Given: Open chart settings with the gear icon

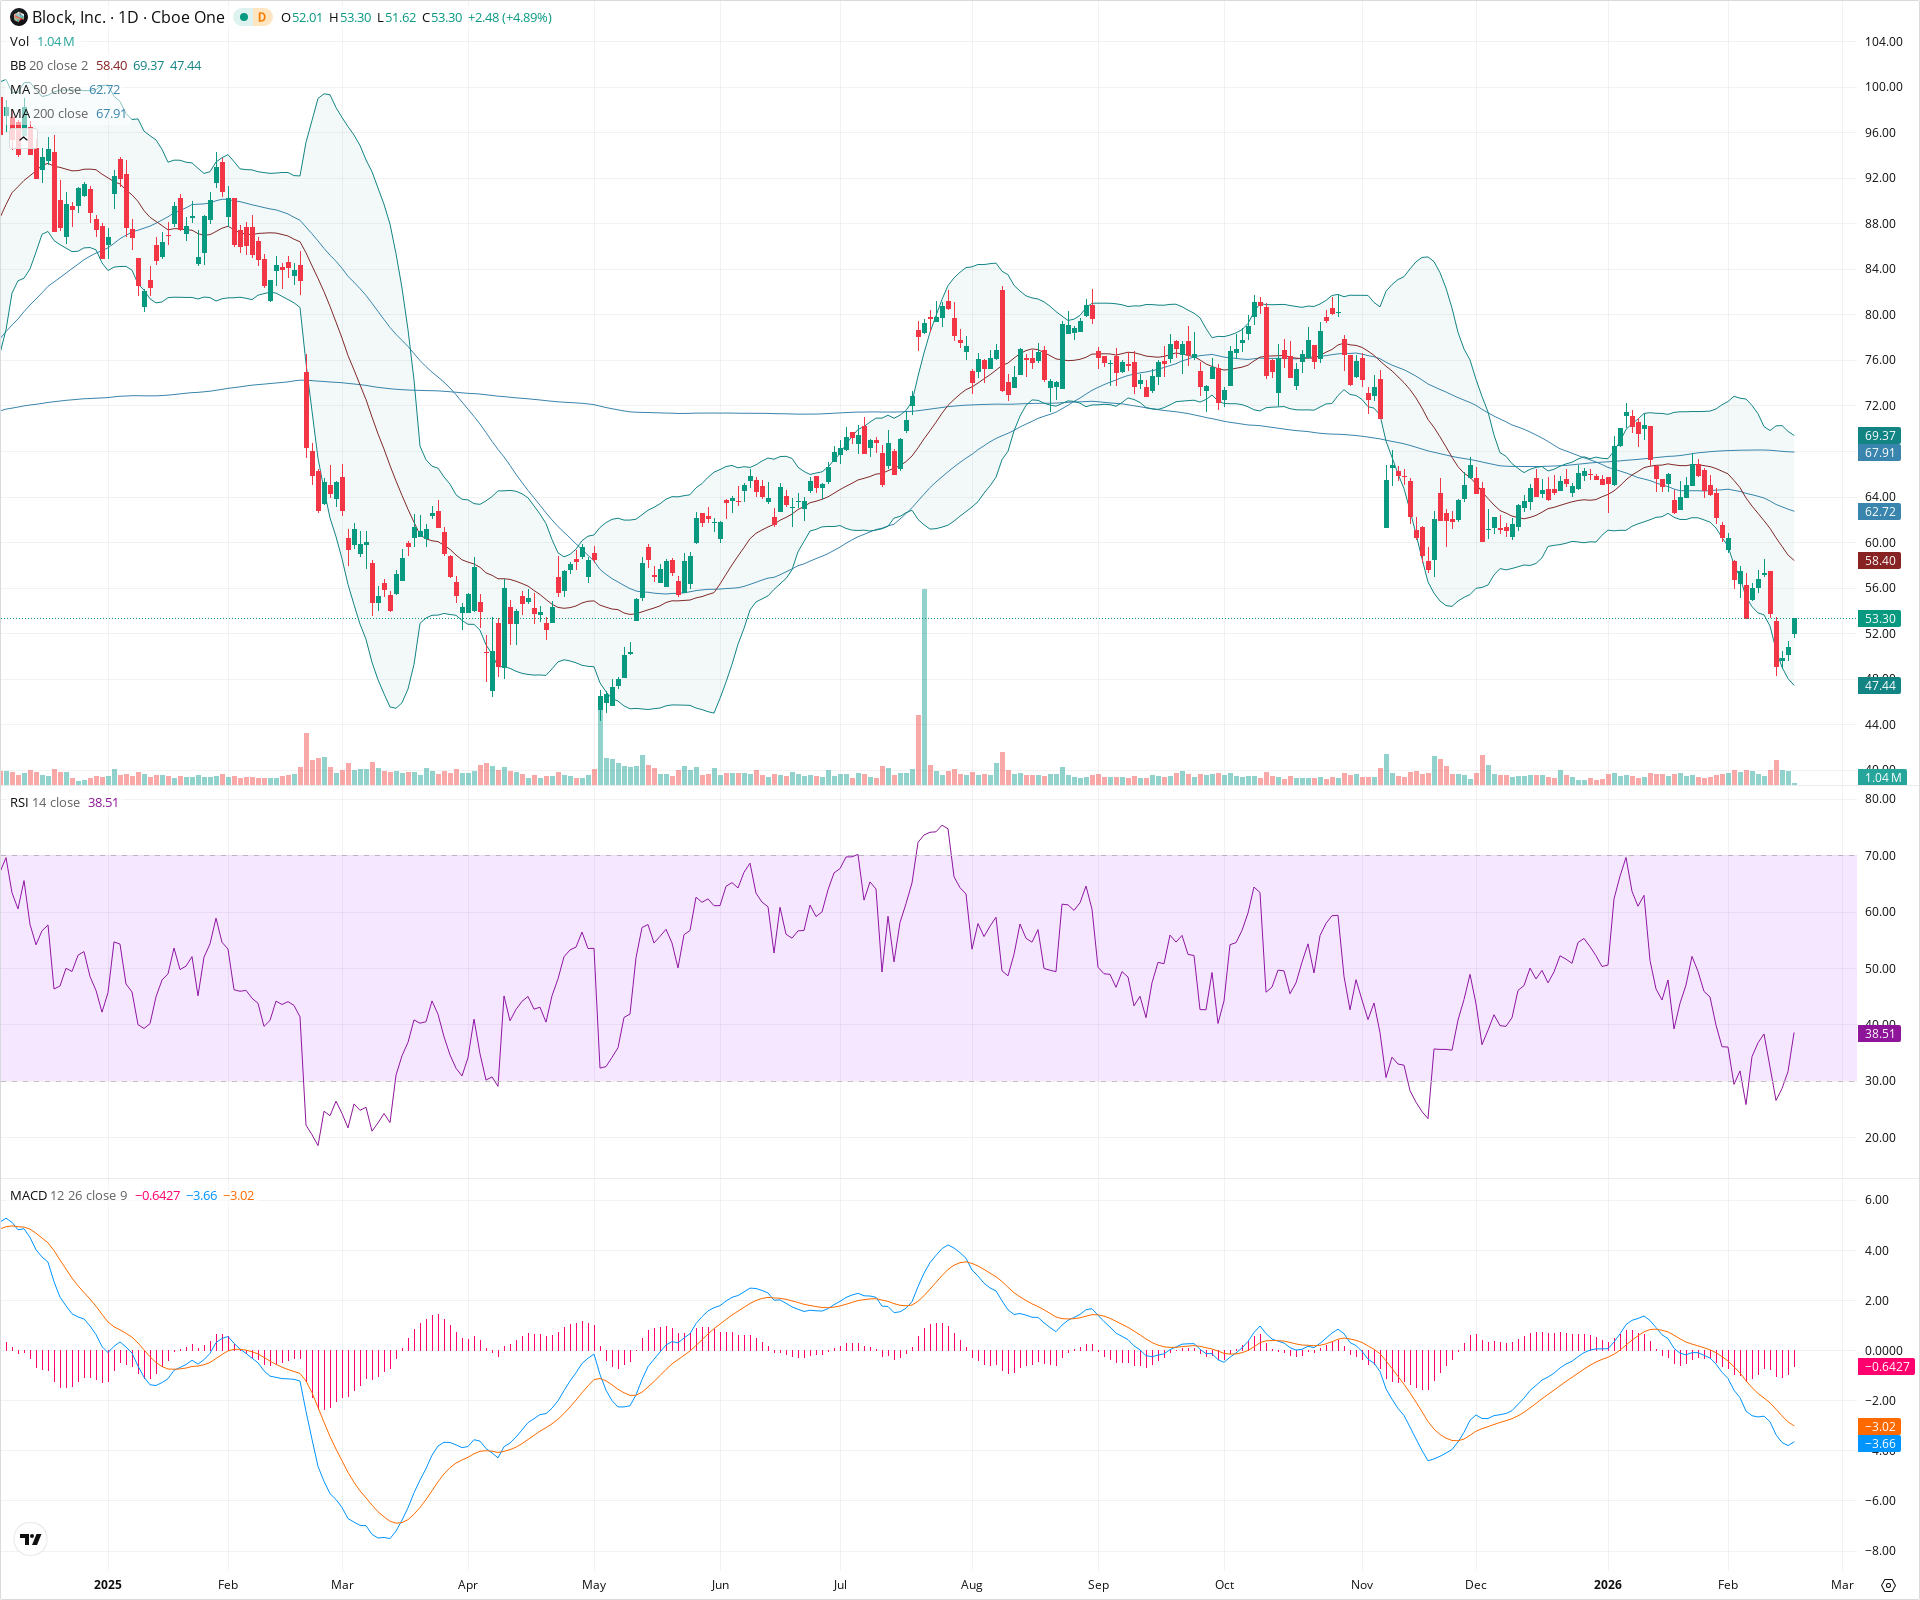Looking at the screenshot, I should (1890, 1584).
